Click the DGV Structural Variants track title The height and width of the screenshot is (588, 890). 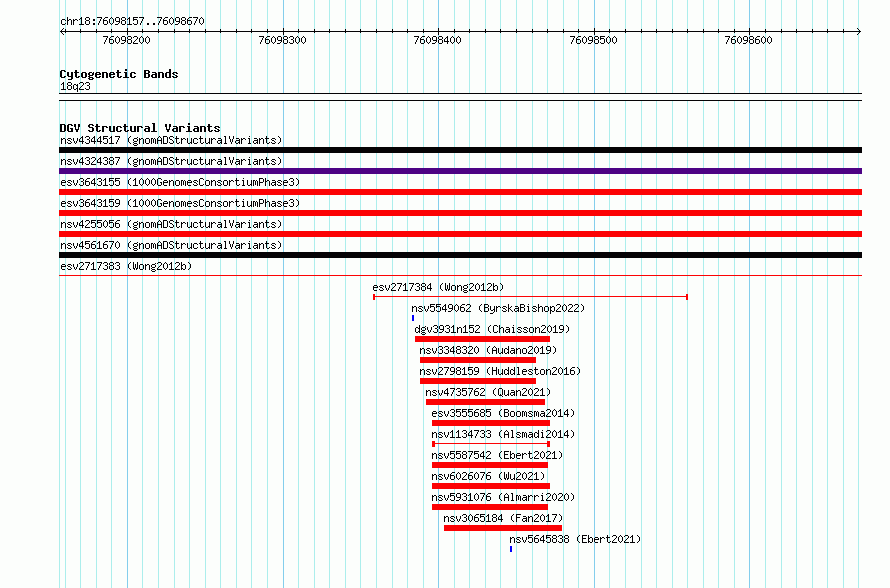pyautogui.click(x=140, y=128)
